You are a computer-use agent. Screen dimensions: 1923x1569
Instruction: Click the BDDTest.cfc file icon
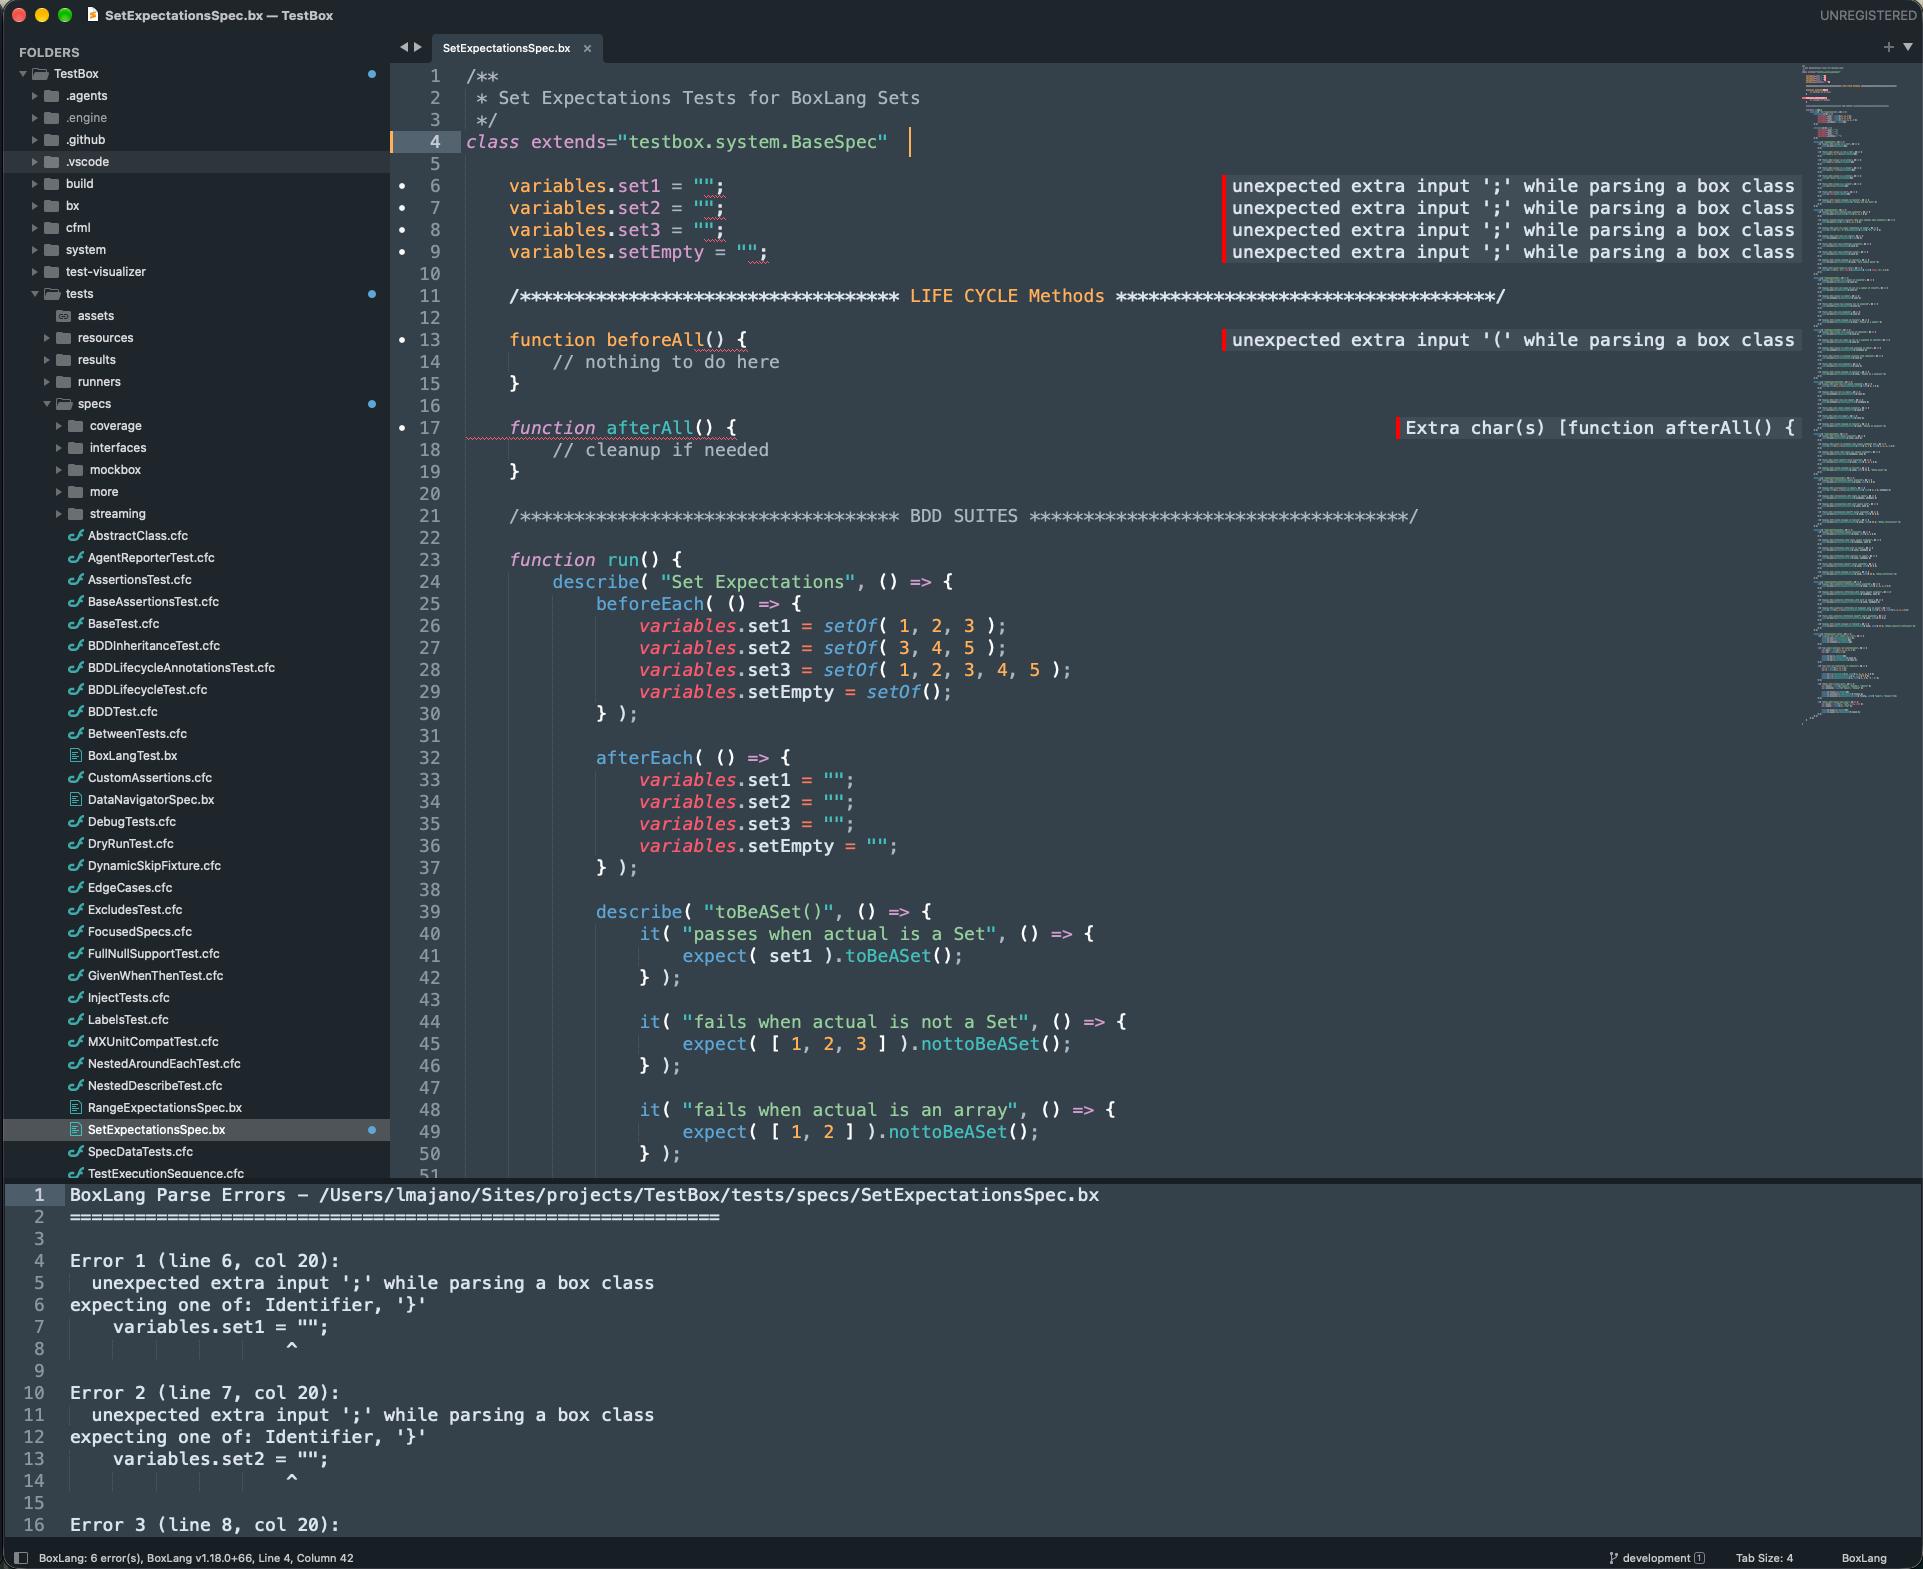75,712
